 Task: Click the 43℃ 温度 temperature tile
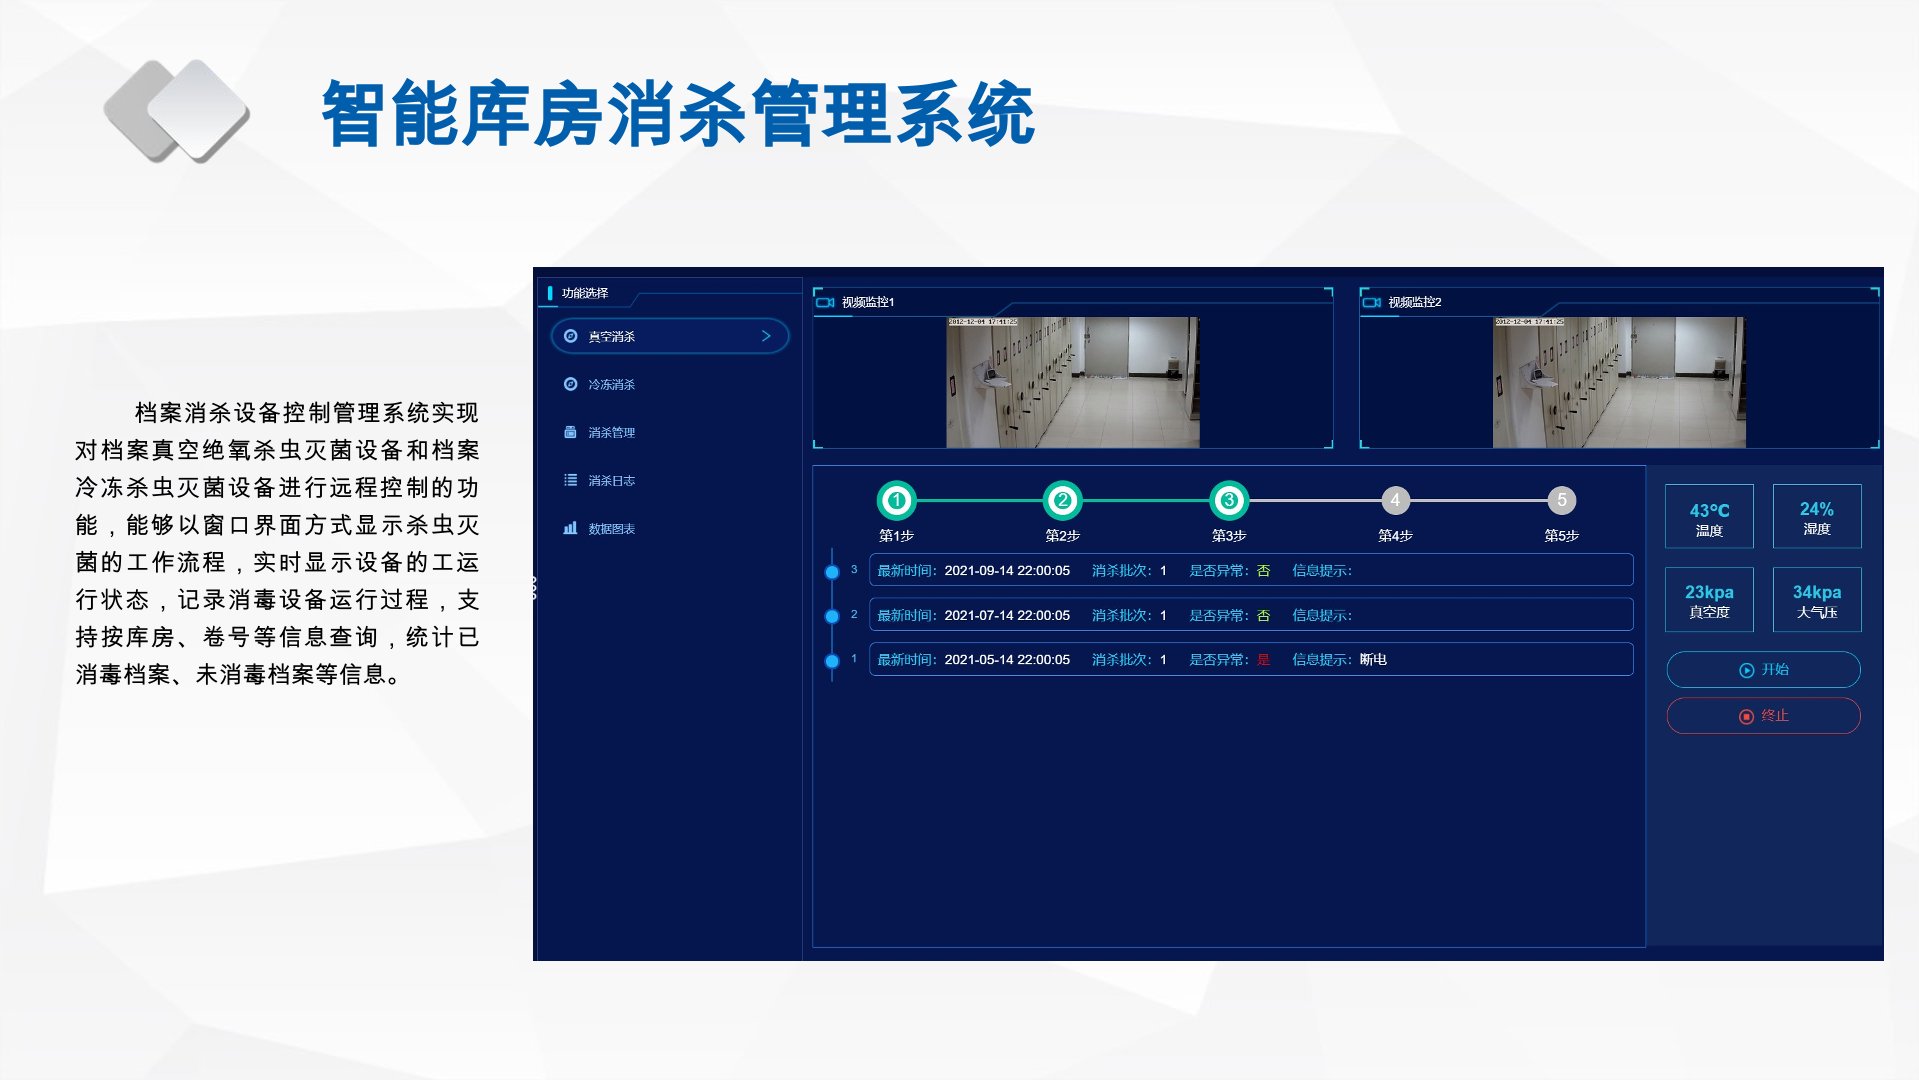click(x=1709, y=517)
